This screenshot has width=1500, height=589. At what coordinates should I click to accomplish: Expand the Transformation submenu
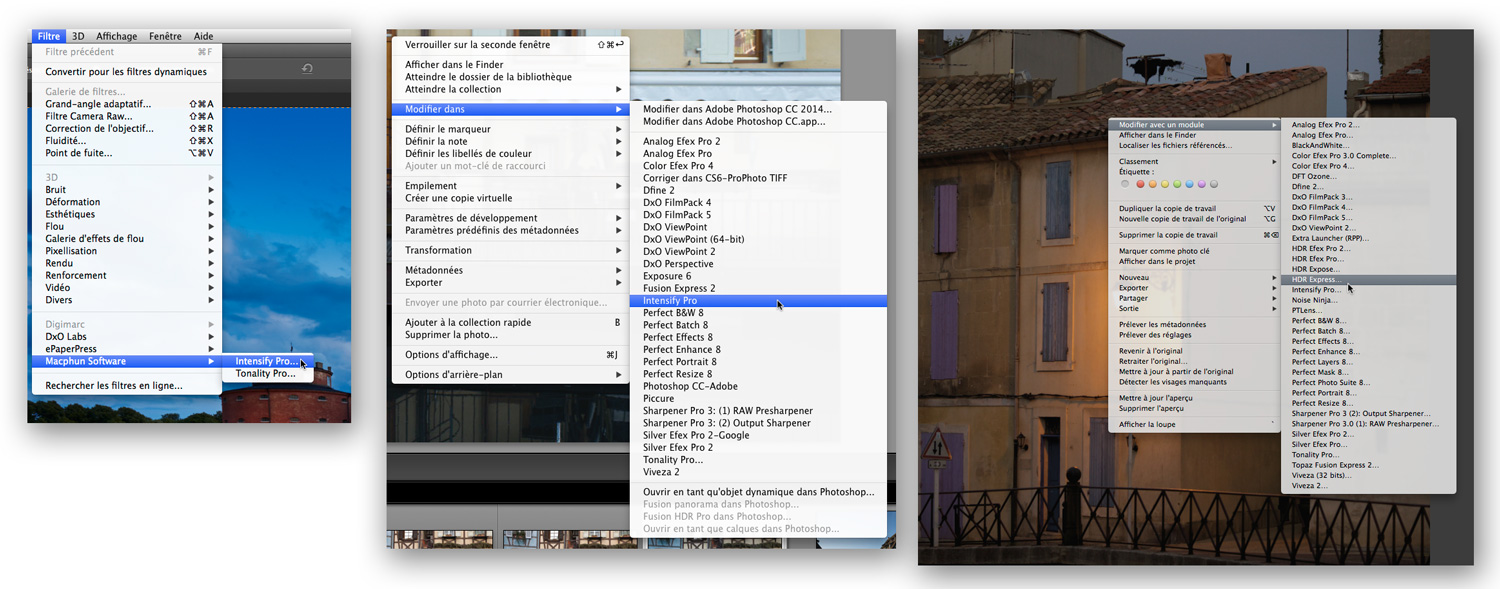click(510, 250)
